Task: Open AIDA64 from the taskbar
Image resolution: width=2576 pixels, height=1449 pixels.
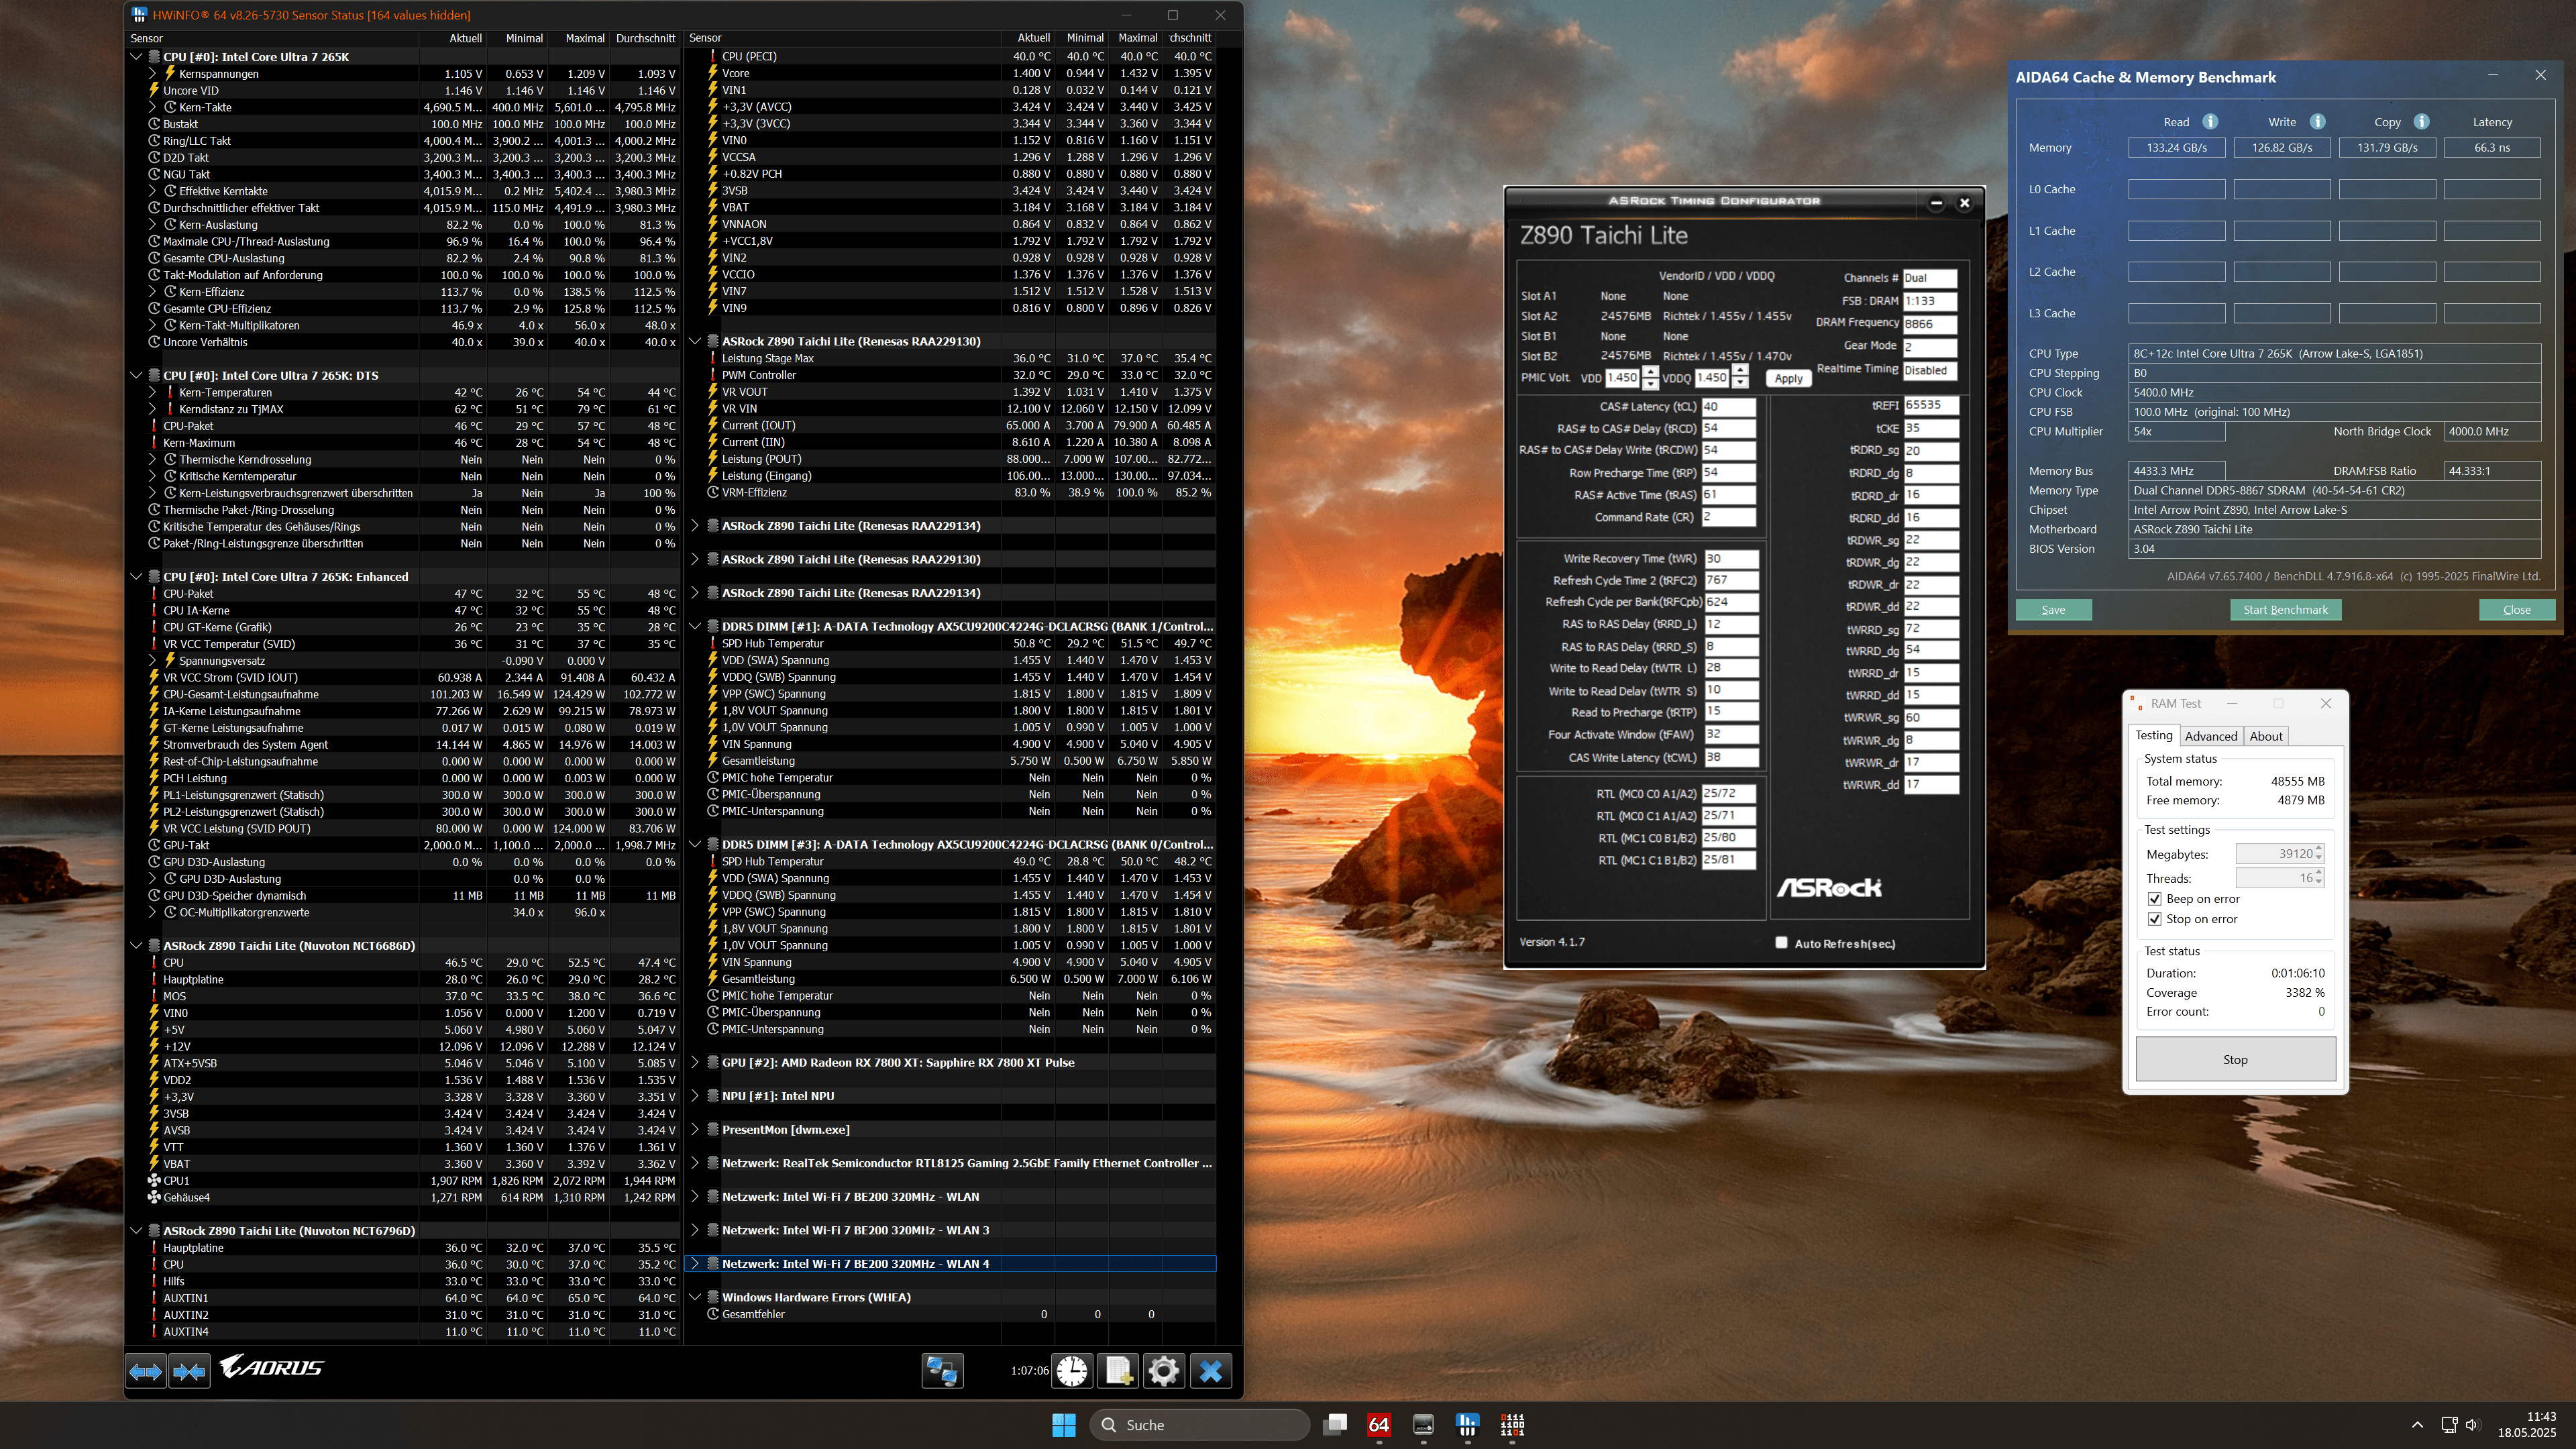Action: point(1379,1425)
